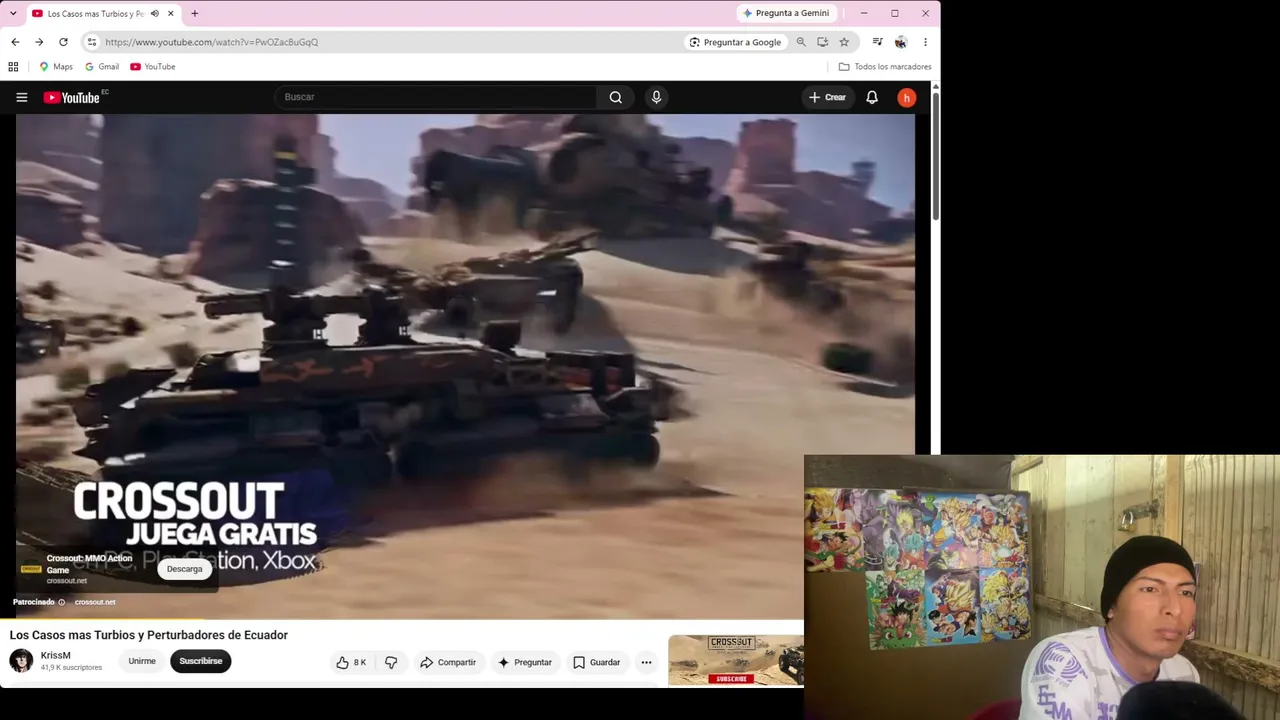Expand the tab search dropdown arrow
The width and height of the screenshot is (1280, 720).
12,14
